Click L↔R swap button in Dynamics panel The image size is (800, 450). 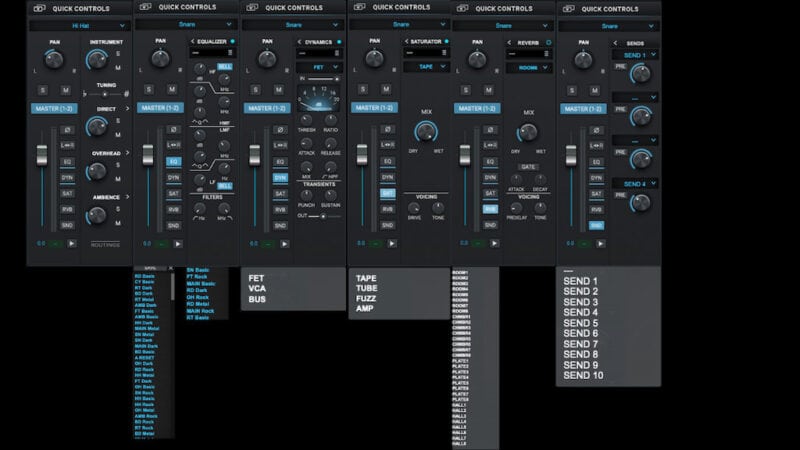[280, 145]
